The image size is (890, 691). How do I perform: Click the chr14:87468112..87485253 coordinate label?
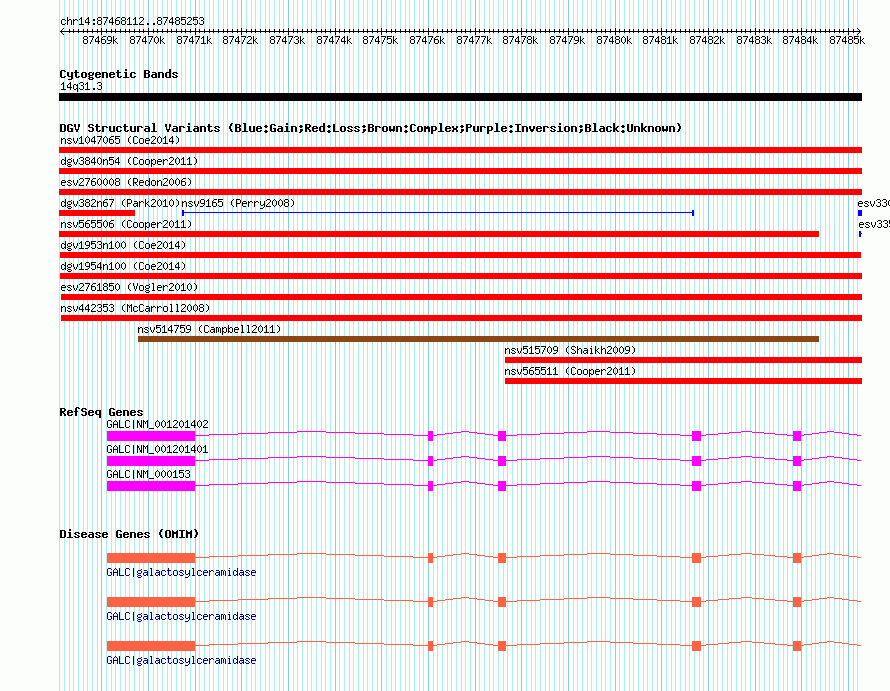[132, 21]
